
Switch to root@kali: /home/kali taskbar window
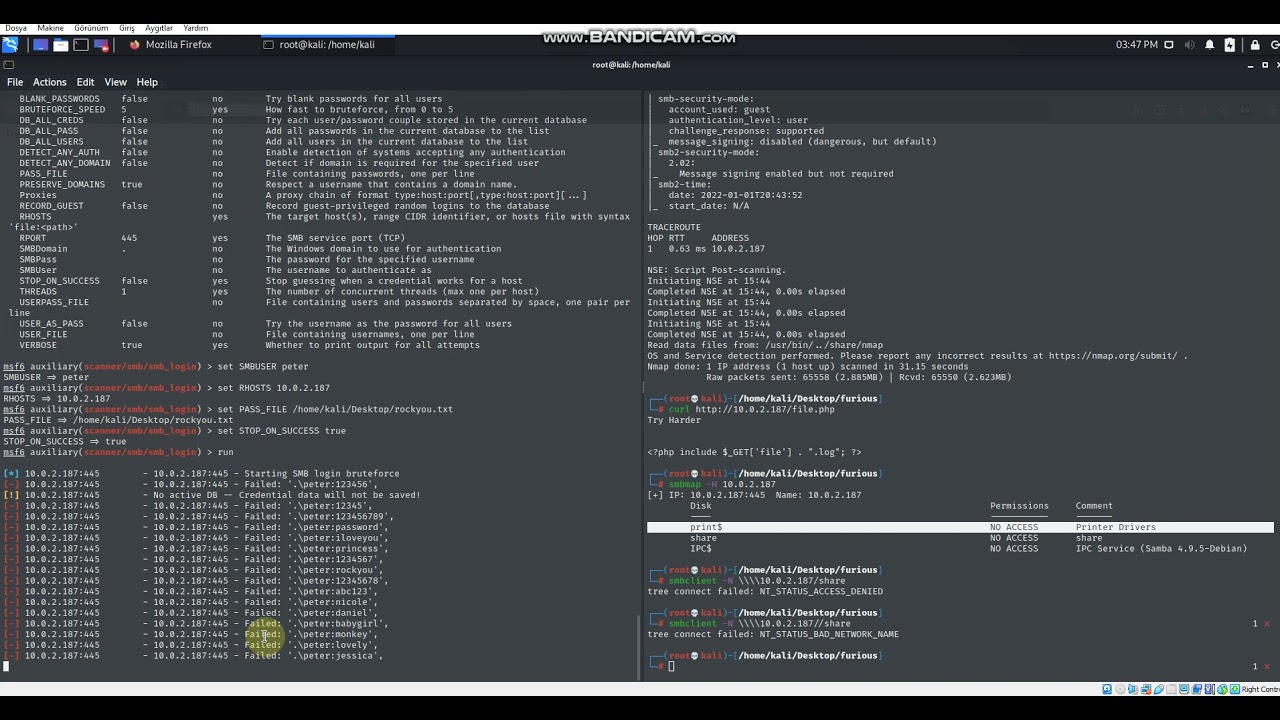327,45
